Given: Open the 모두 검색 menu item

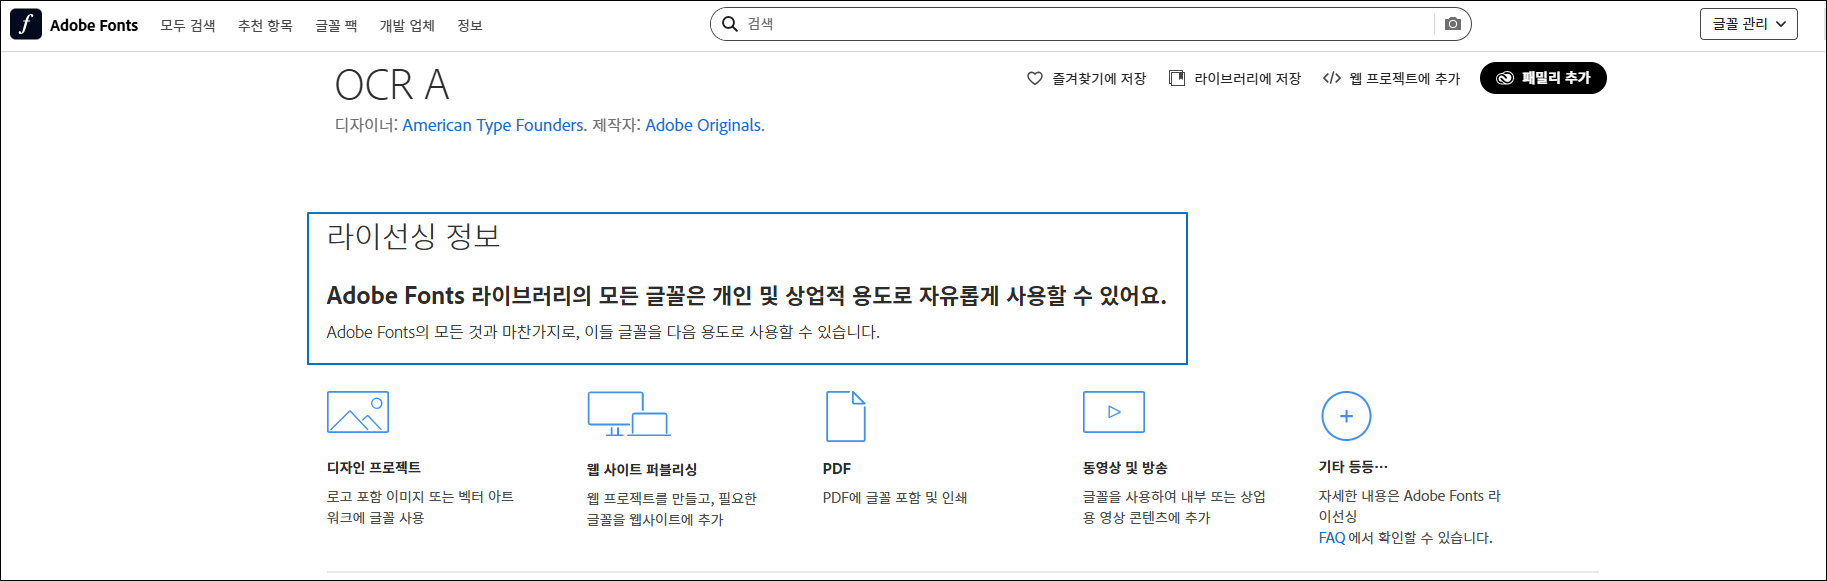Looking at the screenshot, I should pyautogui.click(x=188, y=26).
